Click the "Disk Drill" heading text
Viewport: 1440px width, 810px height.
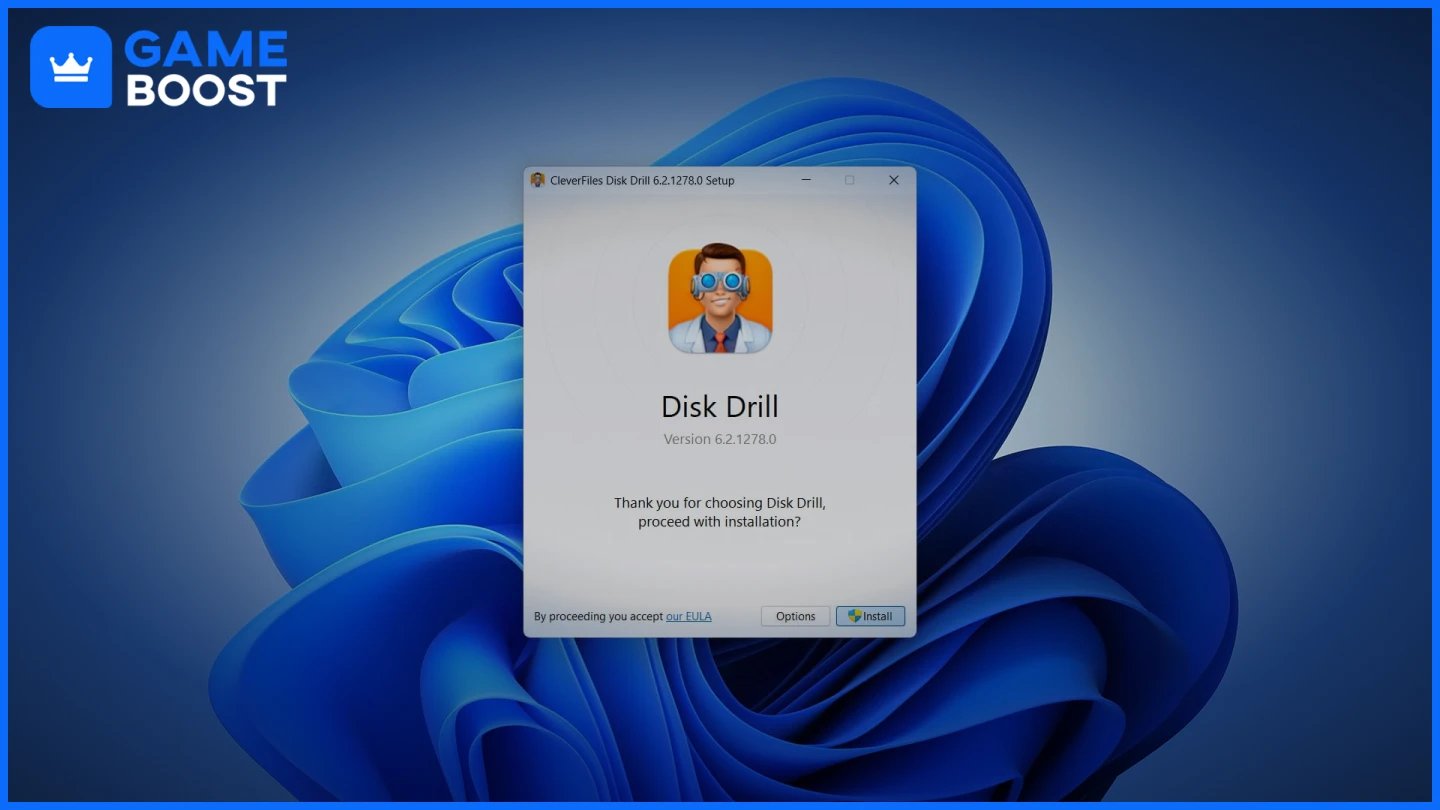[720, 406]
